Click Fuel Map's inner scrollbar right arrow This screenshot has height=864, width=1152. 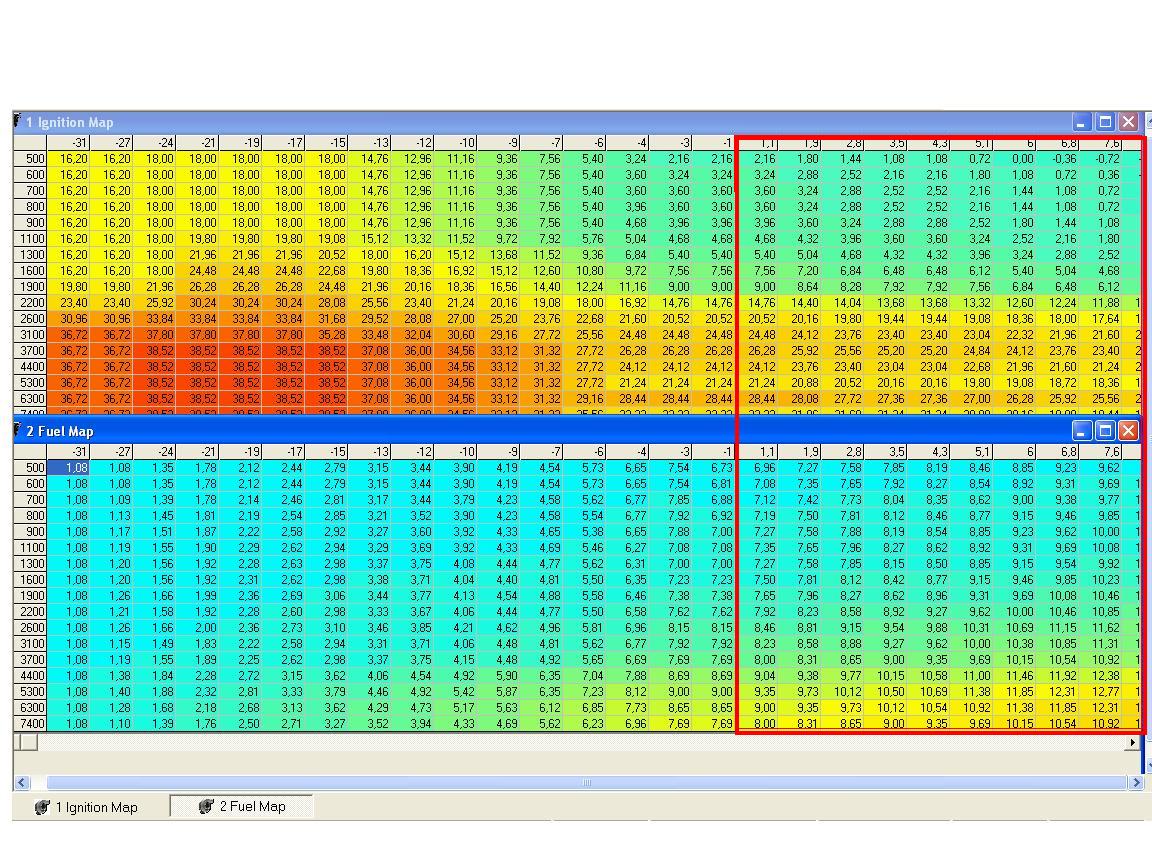pyautogui.click(x=1133, y=742)
